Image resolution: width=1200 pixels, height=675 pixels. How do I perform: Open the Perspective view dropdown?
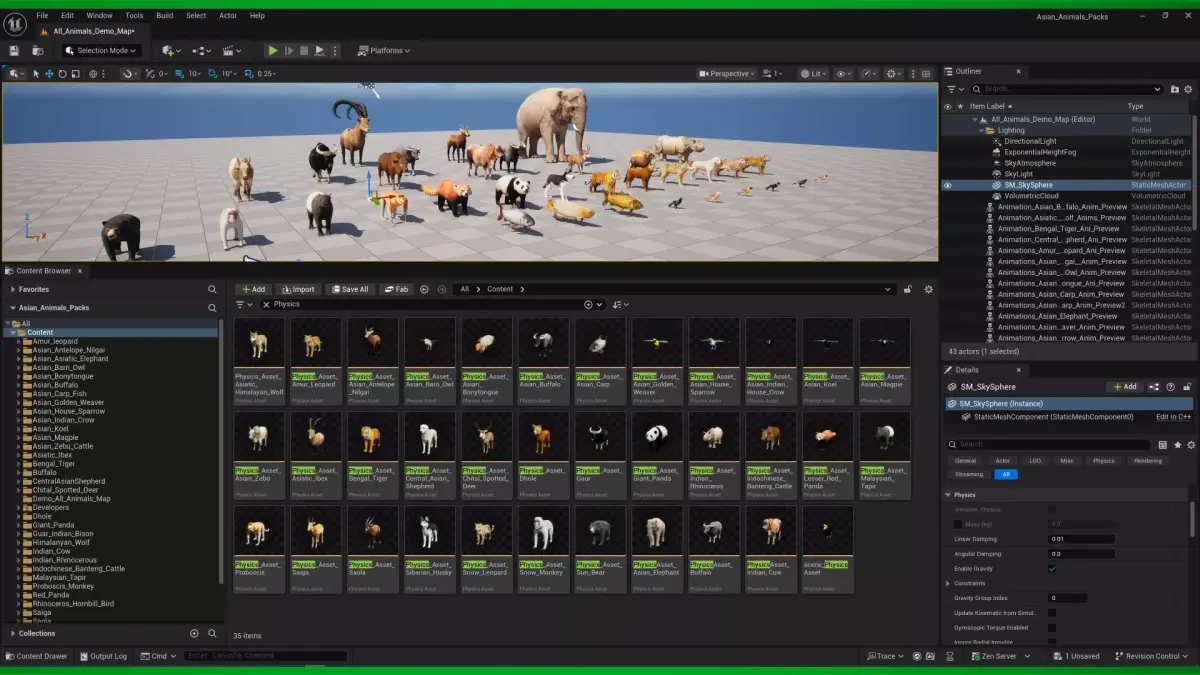tap(727, 74)
